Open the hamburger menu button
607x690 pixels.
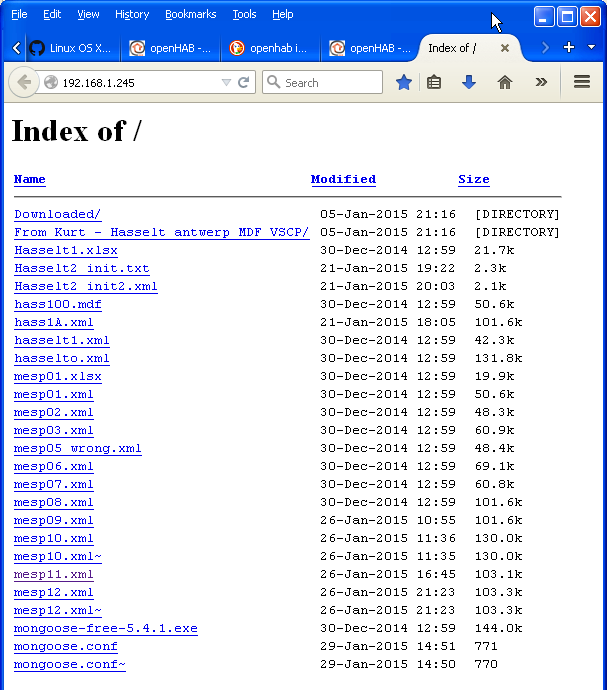[582, 83]
